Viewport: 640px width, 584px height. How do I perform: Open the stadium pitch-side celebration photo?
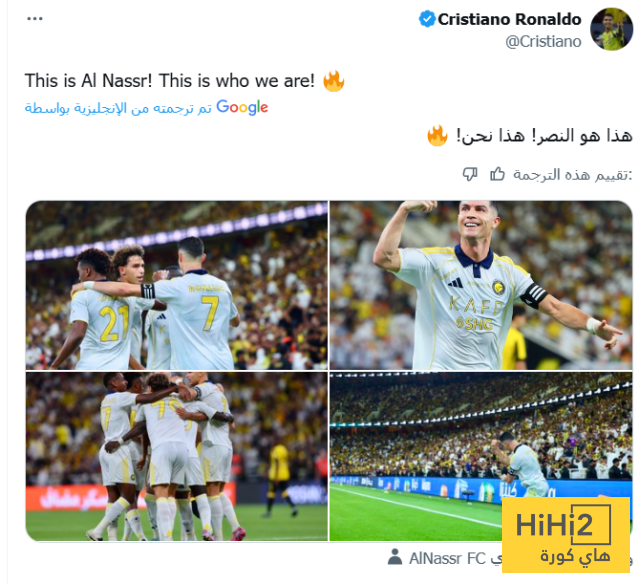pos(481,456)
